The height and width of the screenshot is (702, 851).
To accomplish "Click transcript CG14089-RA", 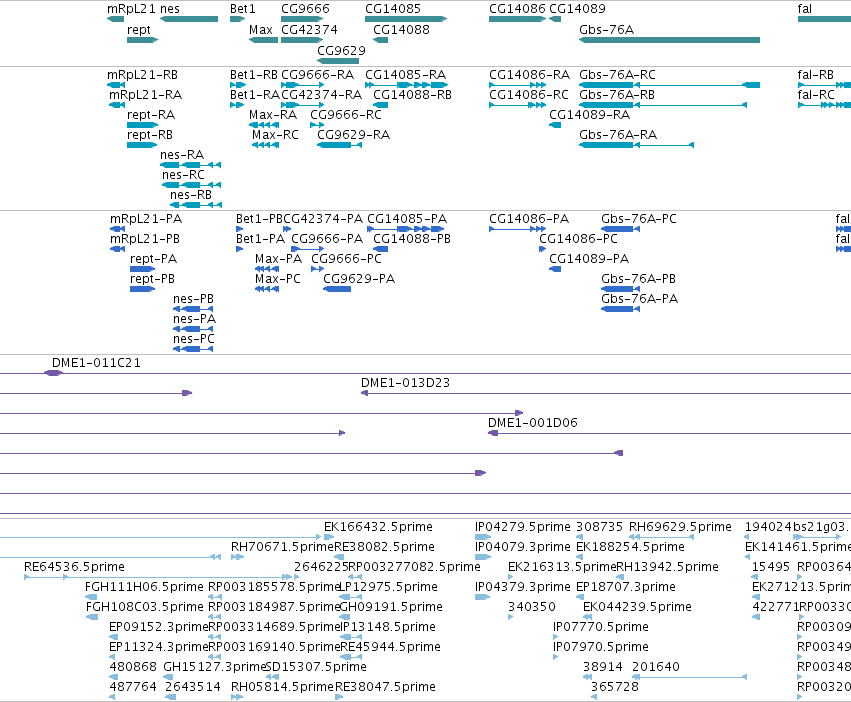I will (589, 115).
